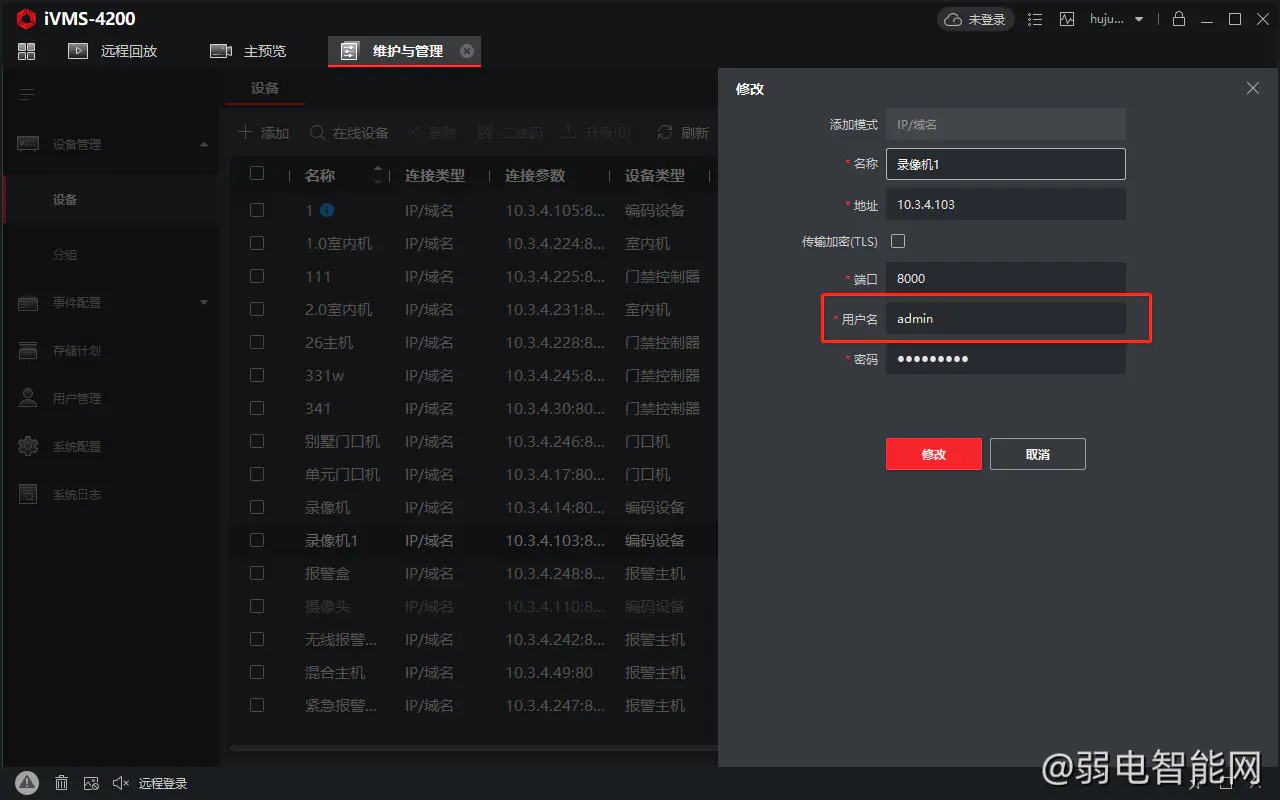1280x800 pixels.
Task: Sort by the 名称 column arrows
Action: click(377, 175)
